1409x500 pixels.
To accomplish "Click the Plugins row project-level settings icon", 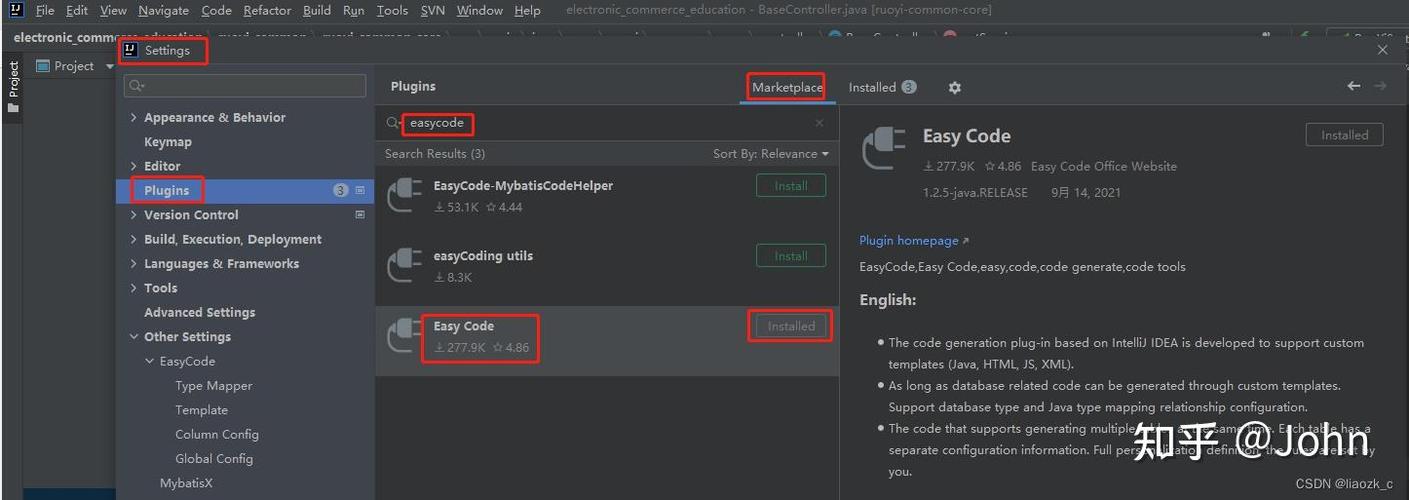I will click(x=360, y=190).
